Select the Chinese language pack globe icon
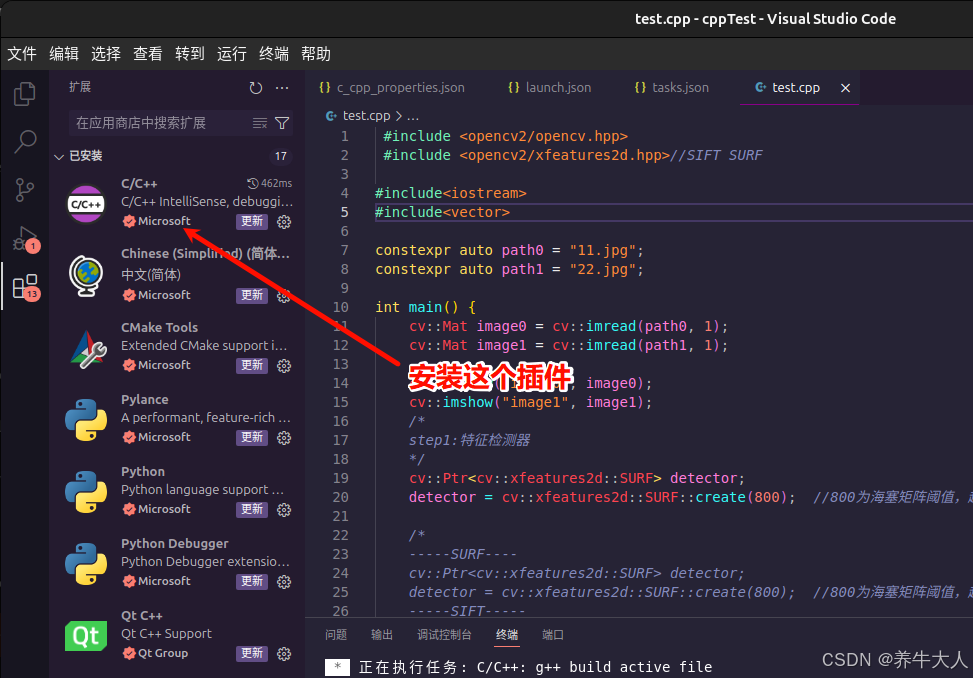 (86, 276)
